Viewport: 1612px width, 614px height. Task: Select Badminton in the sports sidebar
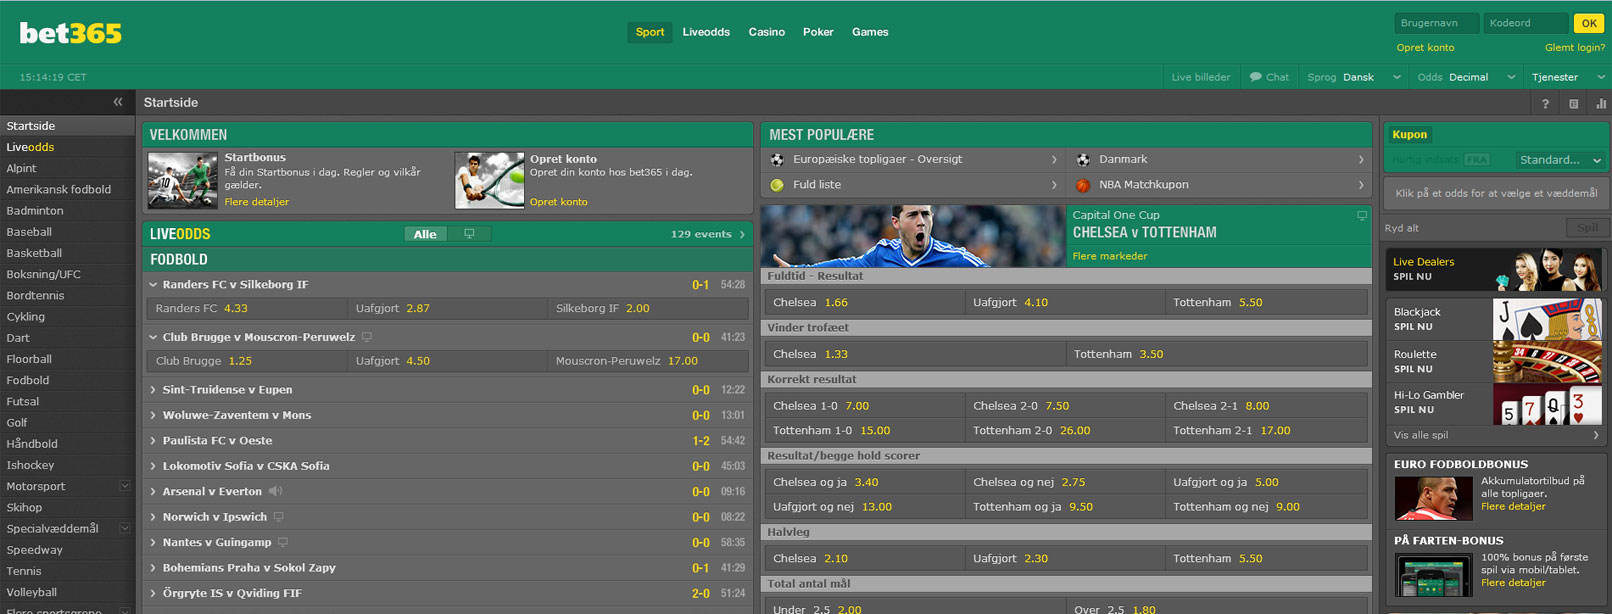click(x=35, y=211)
